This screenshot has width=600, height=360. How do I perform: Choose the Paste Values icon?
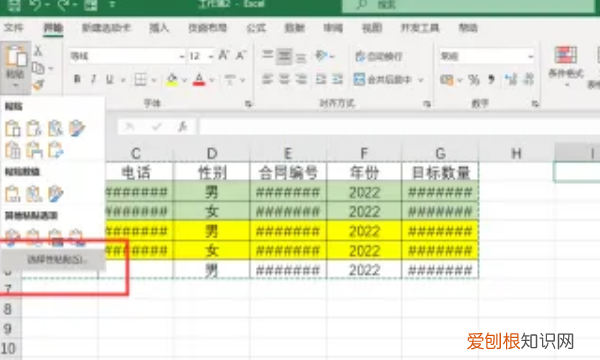[13, 194]
